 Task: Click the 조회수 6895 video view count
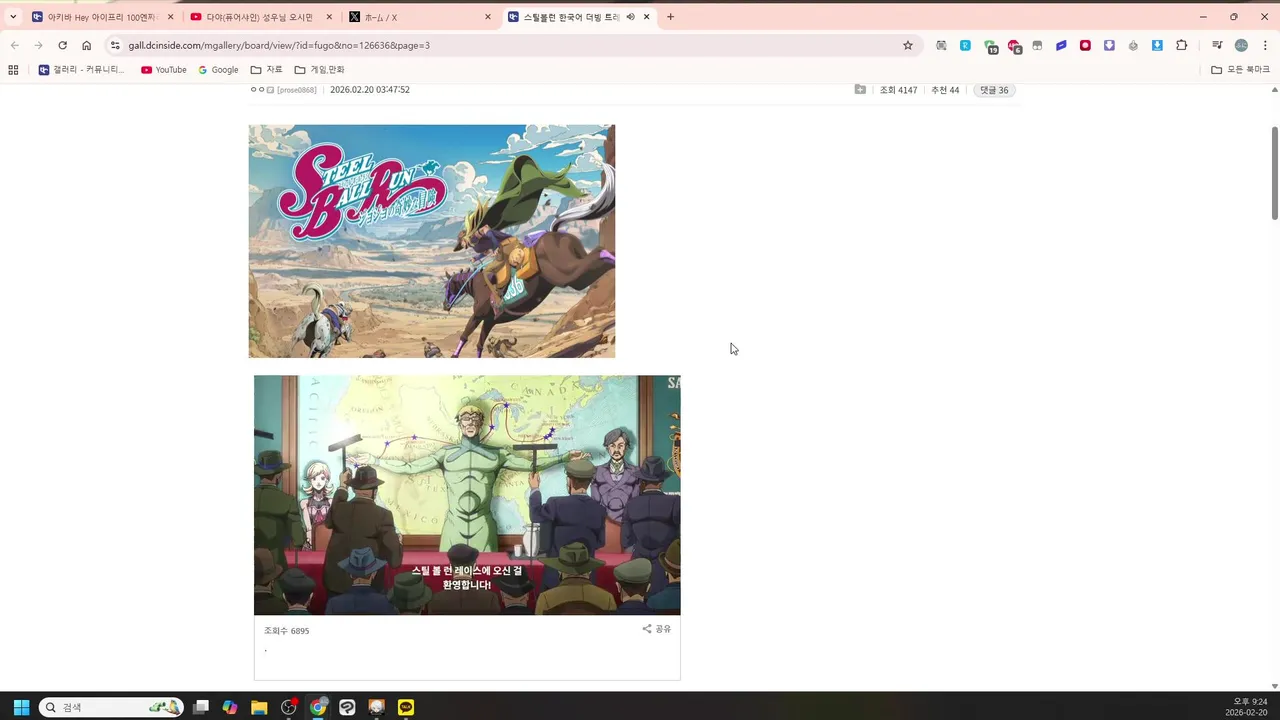click(287, 631)
